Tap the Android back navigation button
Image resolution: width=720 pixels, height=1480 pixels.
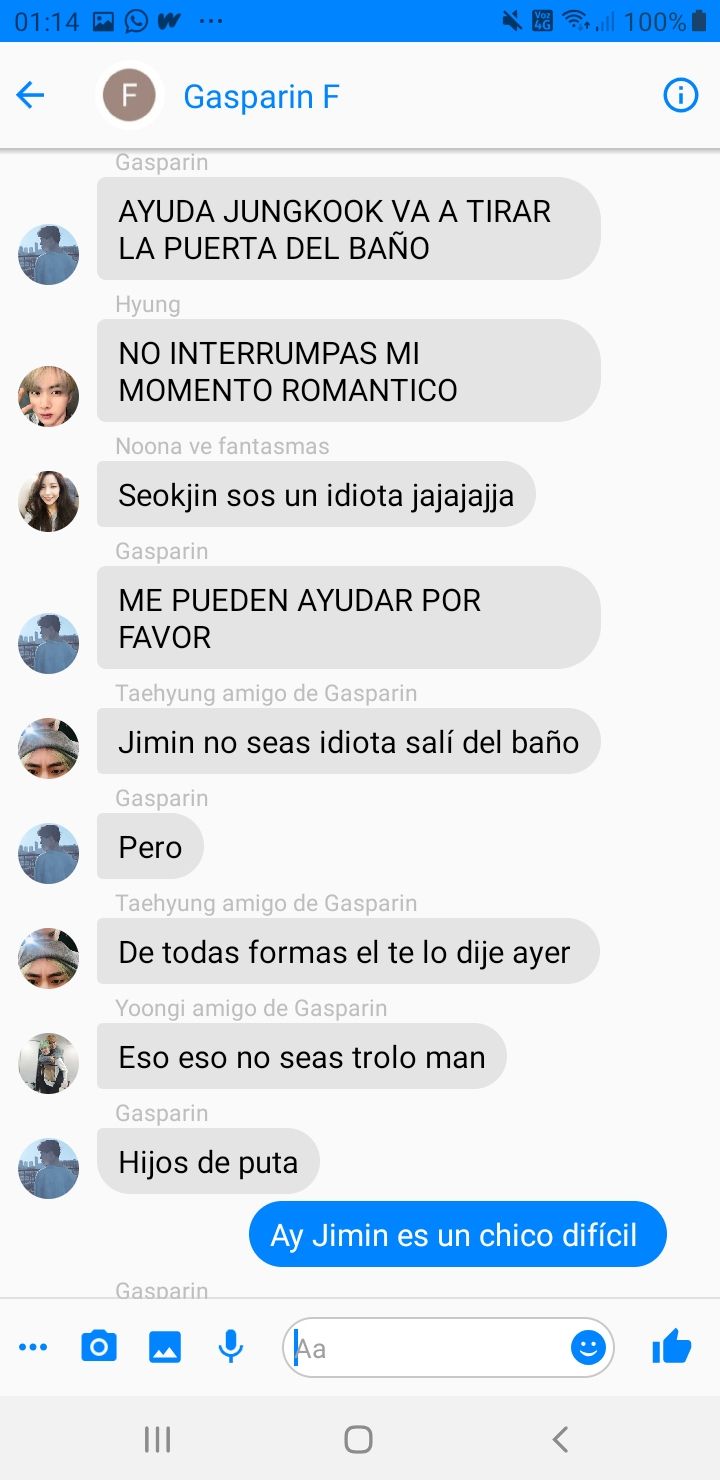click(560, 1439)
